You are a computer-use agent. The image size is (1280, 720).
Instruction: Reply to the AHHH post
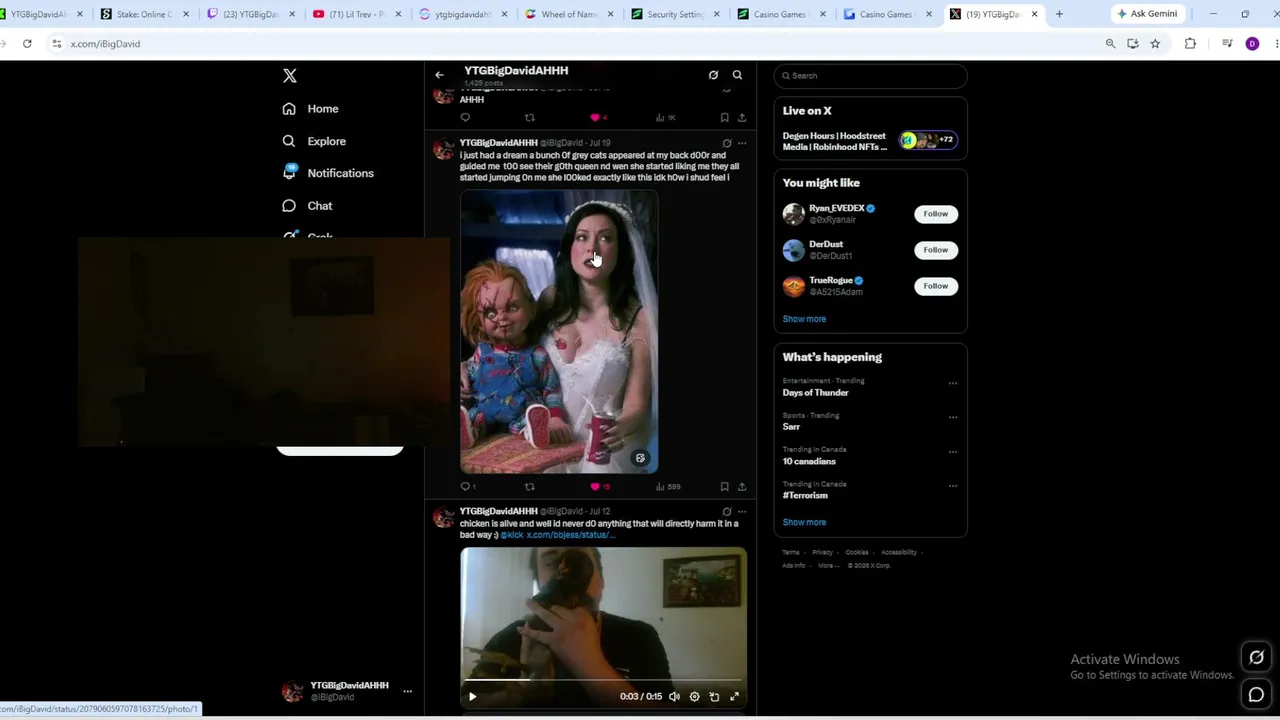point(465,118)
